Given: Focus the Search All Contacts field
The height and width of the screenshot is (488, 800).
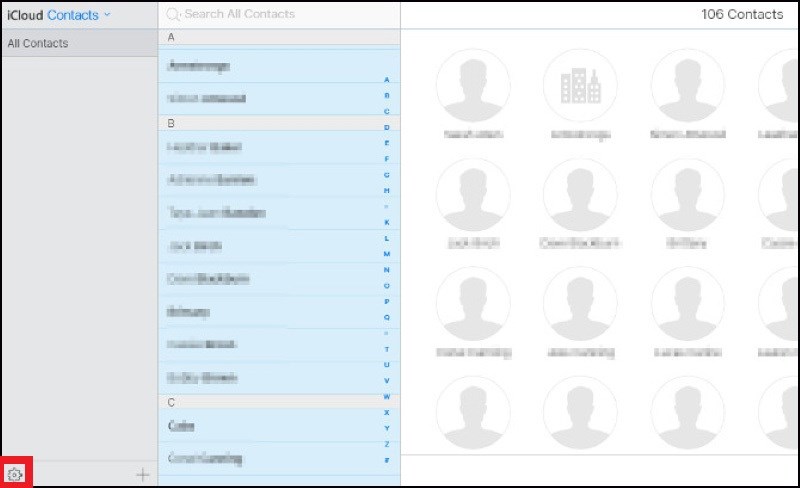Looking at the screenshot, I should coord(279,14).
